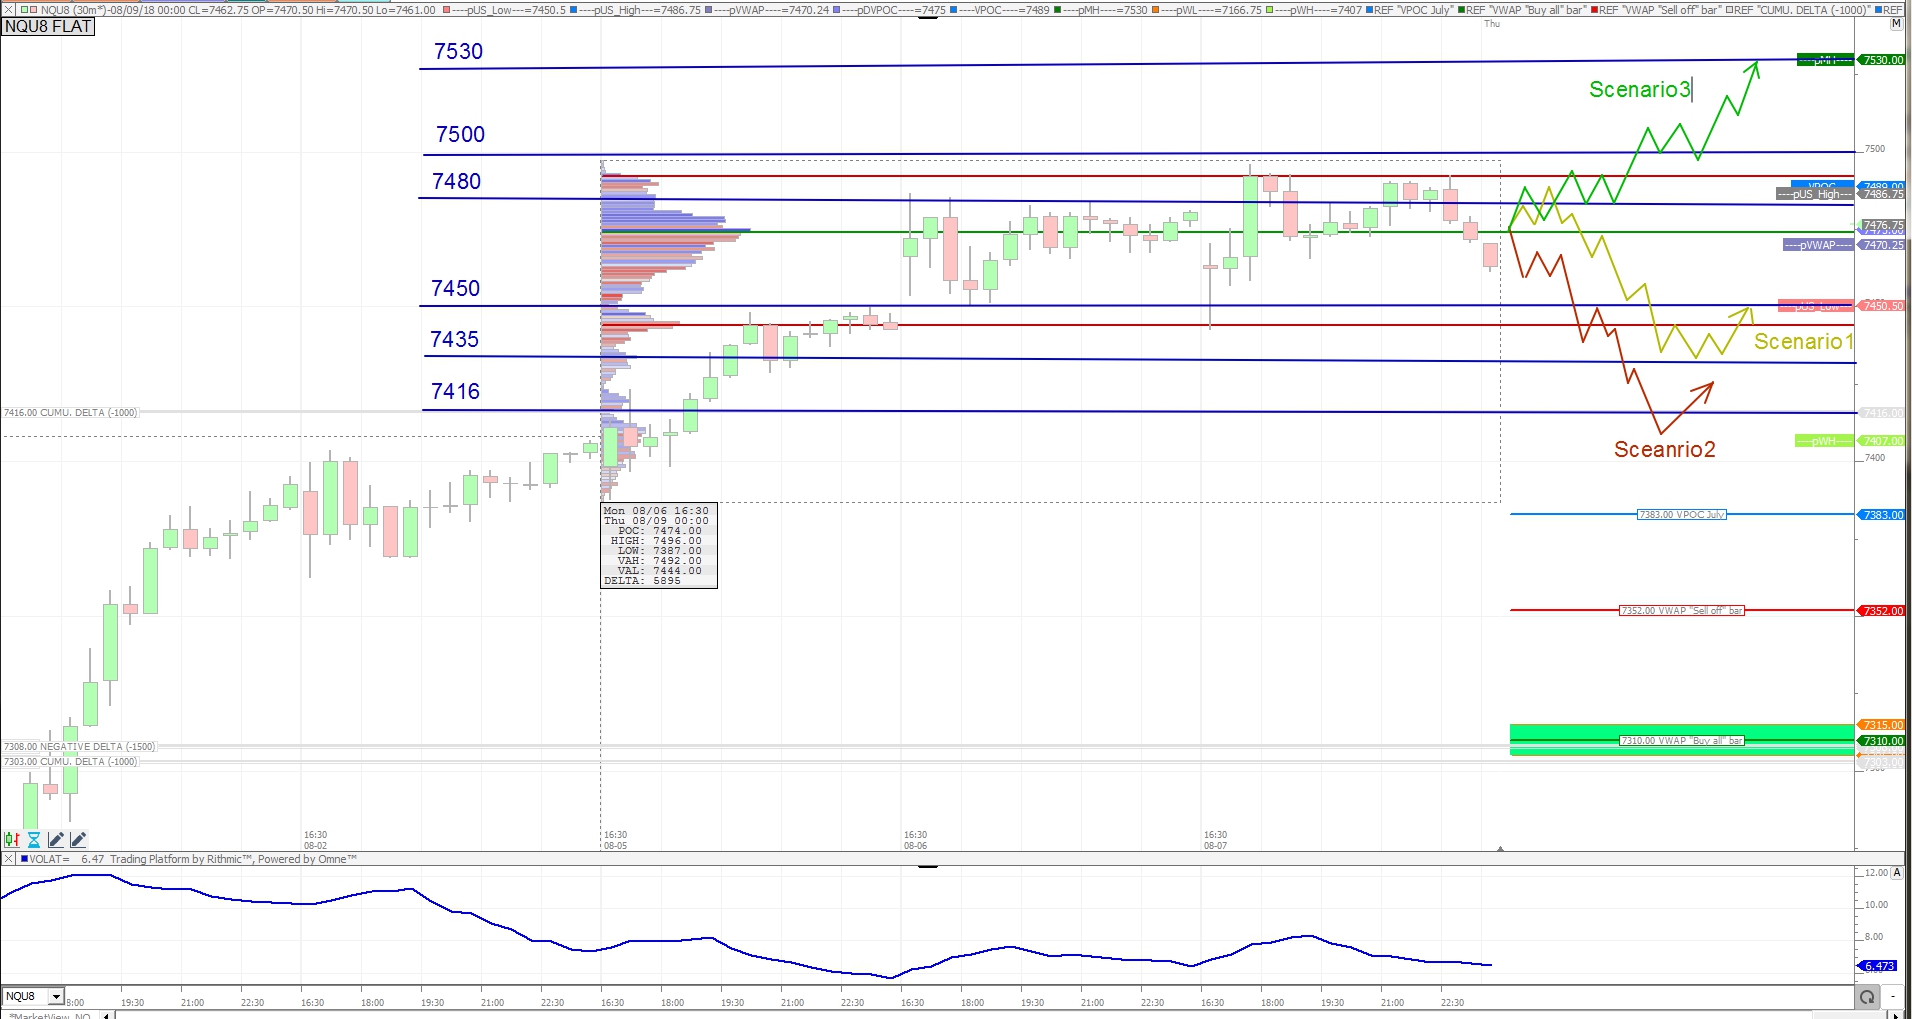Viewport: 1912px width, 1019px height.
Task: Click the pUS_High line tag near price axis
Action: click(1815, 194)
